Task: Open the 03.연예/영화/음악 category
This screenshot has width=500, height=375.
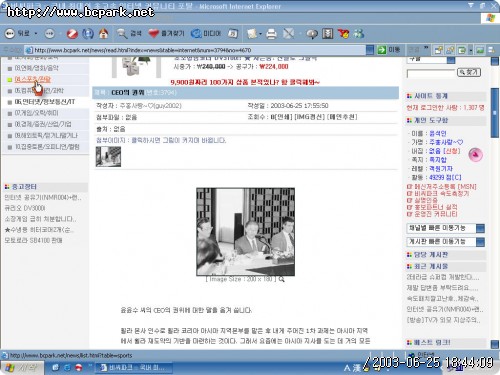Action: click(x=36, y=68)
